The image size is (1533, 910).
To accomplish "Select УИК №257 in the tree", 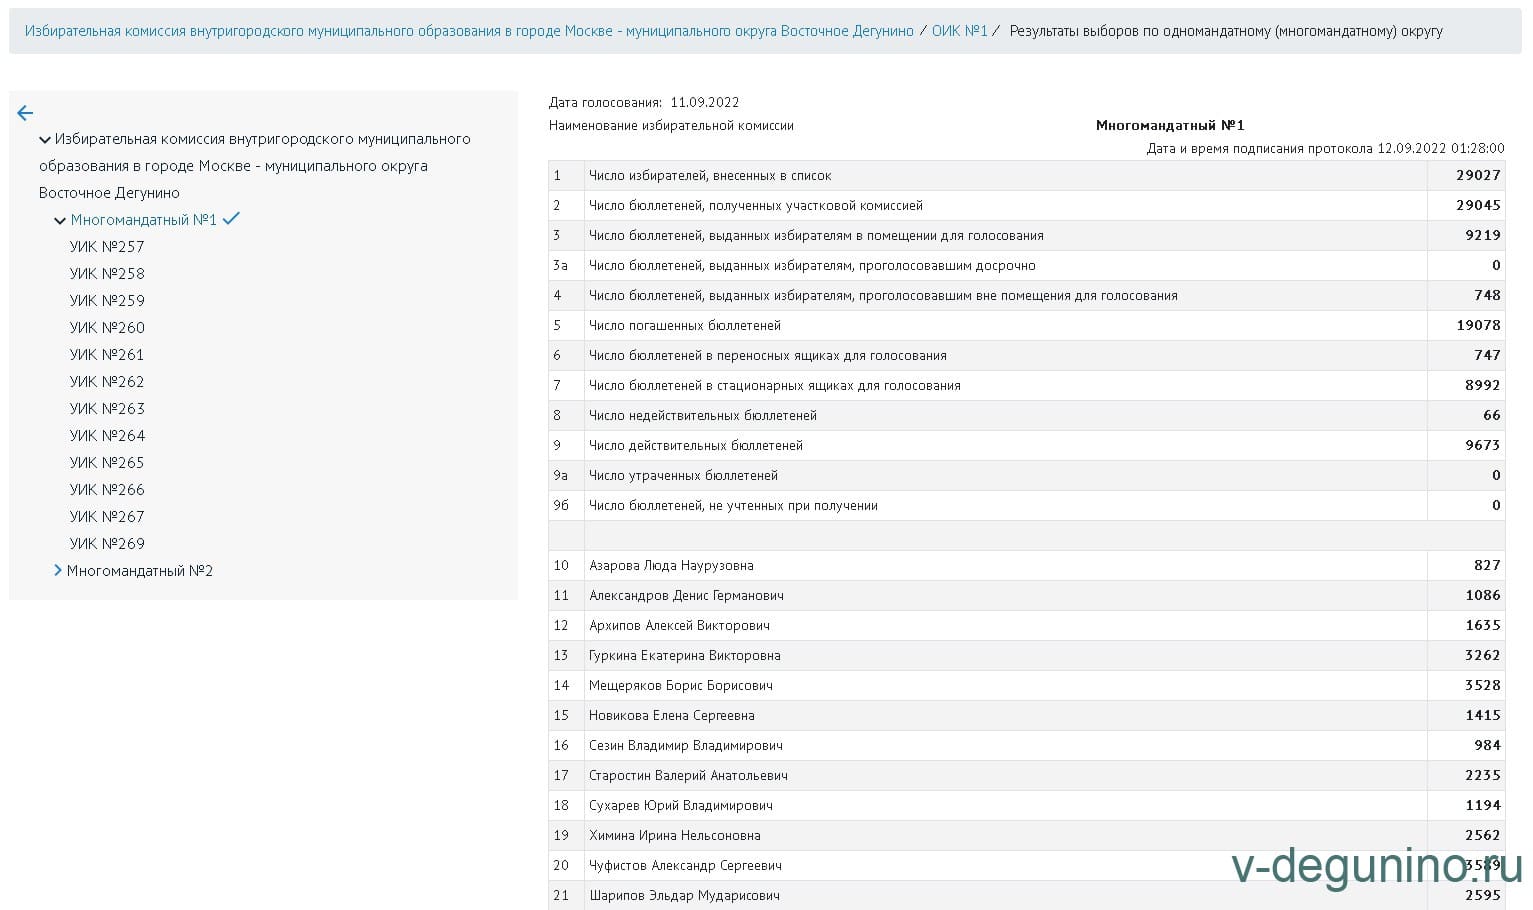I will tap(107, 247).
